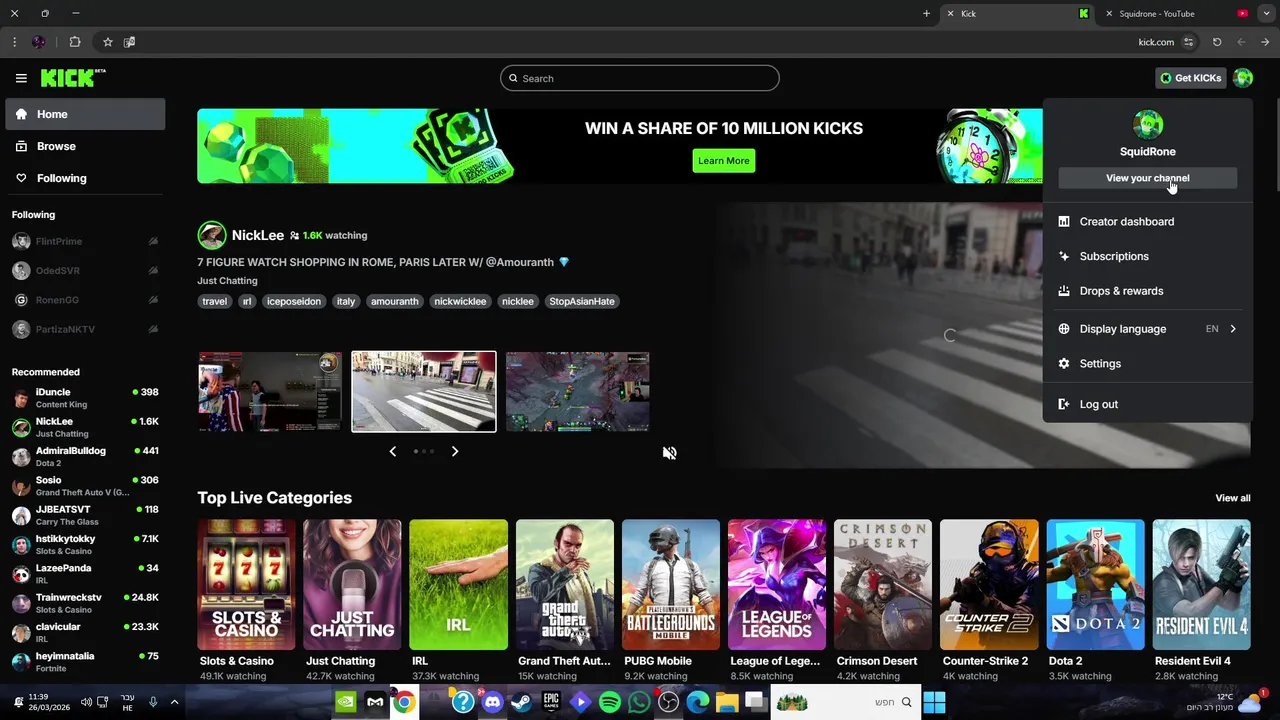Screen dimensions: 1280x720
Task: Toggle notifications for PartizaNKTV
Action: click(x=153, y=330)
